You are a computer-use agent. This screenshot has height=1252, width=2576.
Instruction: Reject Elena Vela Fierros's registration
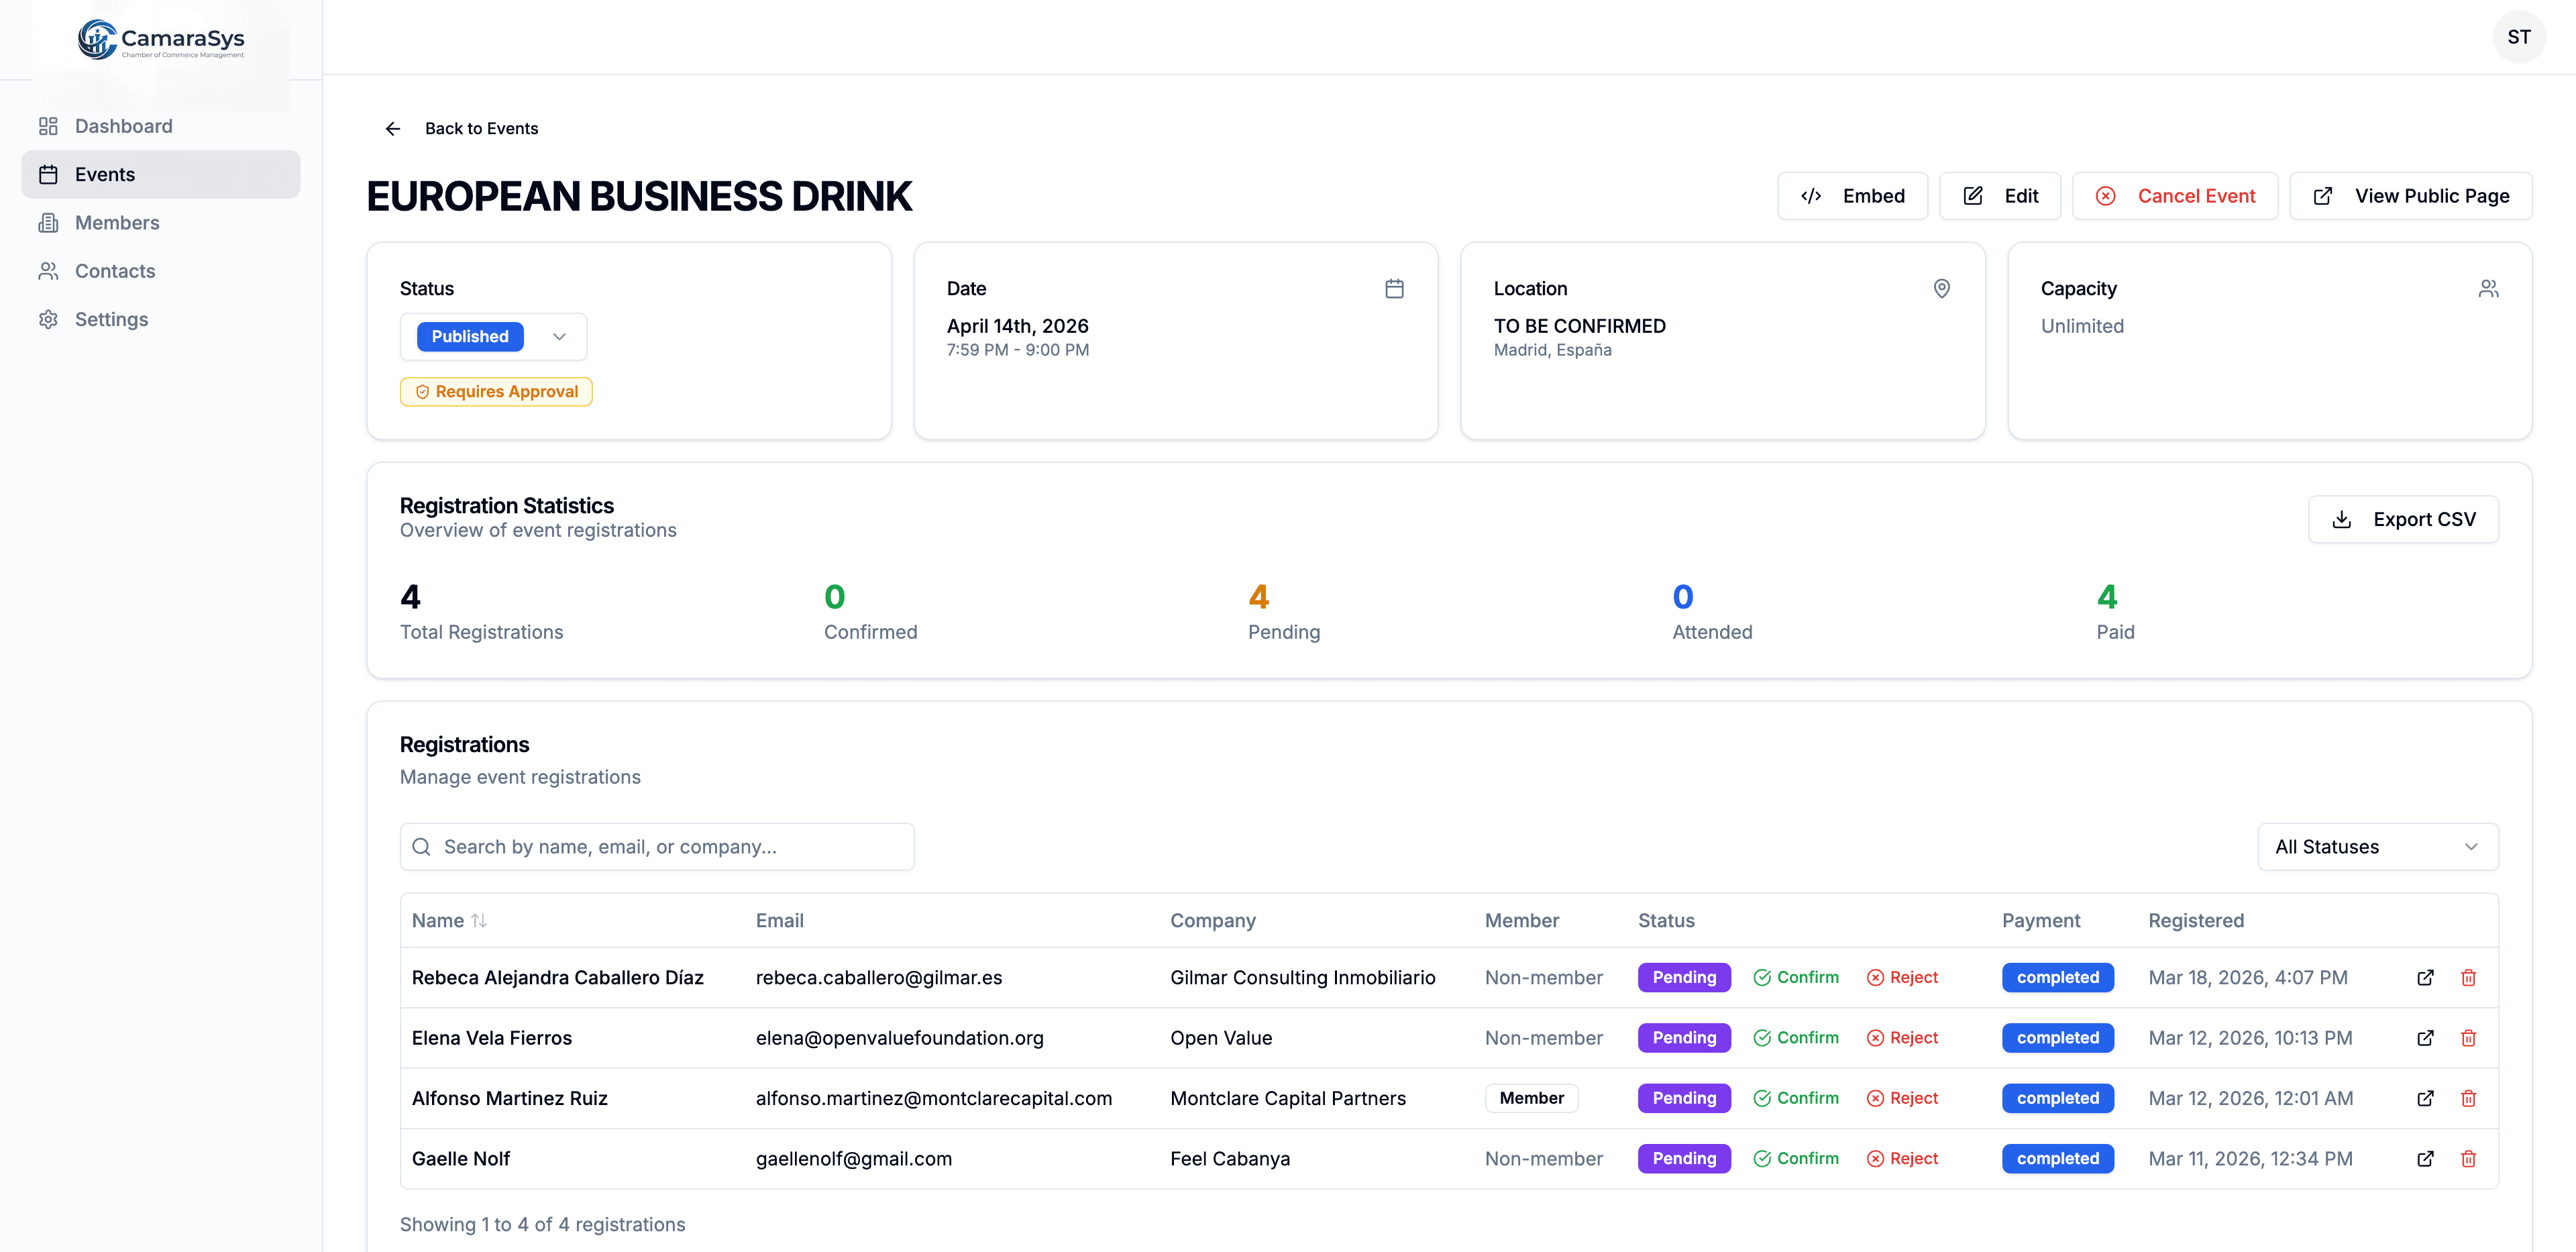coord(1902,1038)
